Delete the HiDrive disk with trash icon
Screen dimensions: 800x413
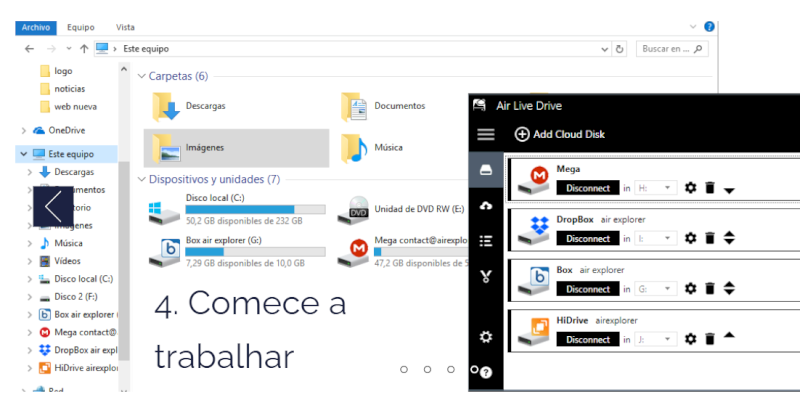pyautogui.click(x=710, y=339)
